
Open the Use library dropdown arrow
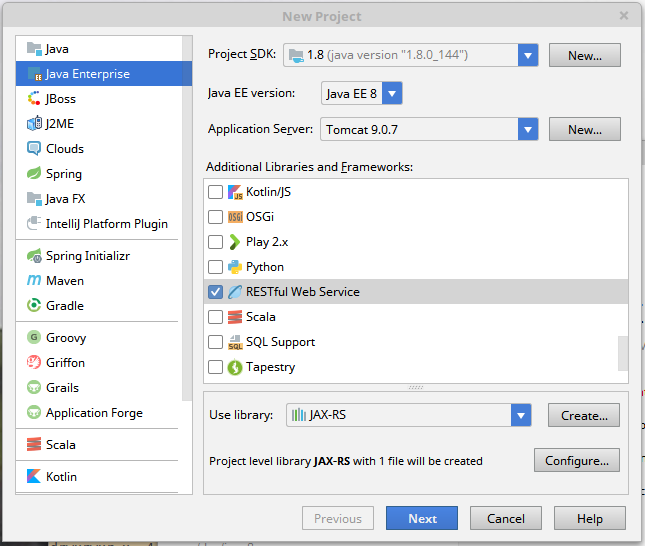(x=521, y=415)
